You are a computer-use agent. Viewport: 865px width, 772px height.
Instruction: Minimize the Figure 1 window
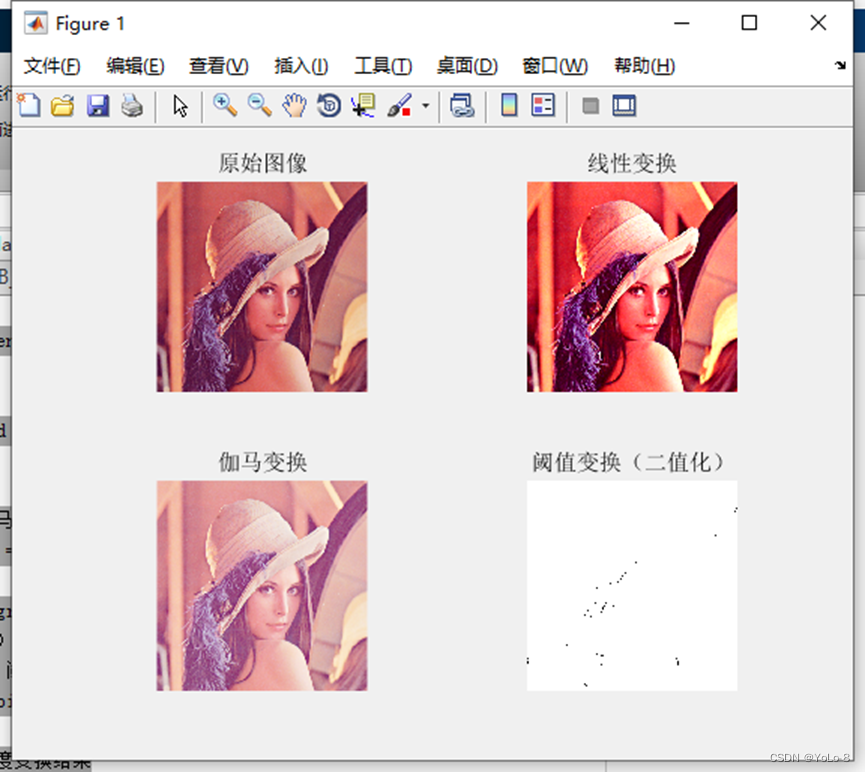click(682, 23)
